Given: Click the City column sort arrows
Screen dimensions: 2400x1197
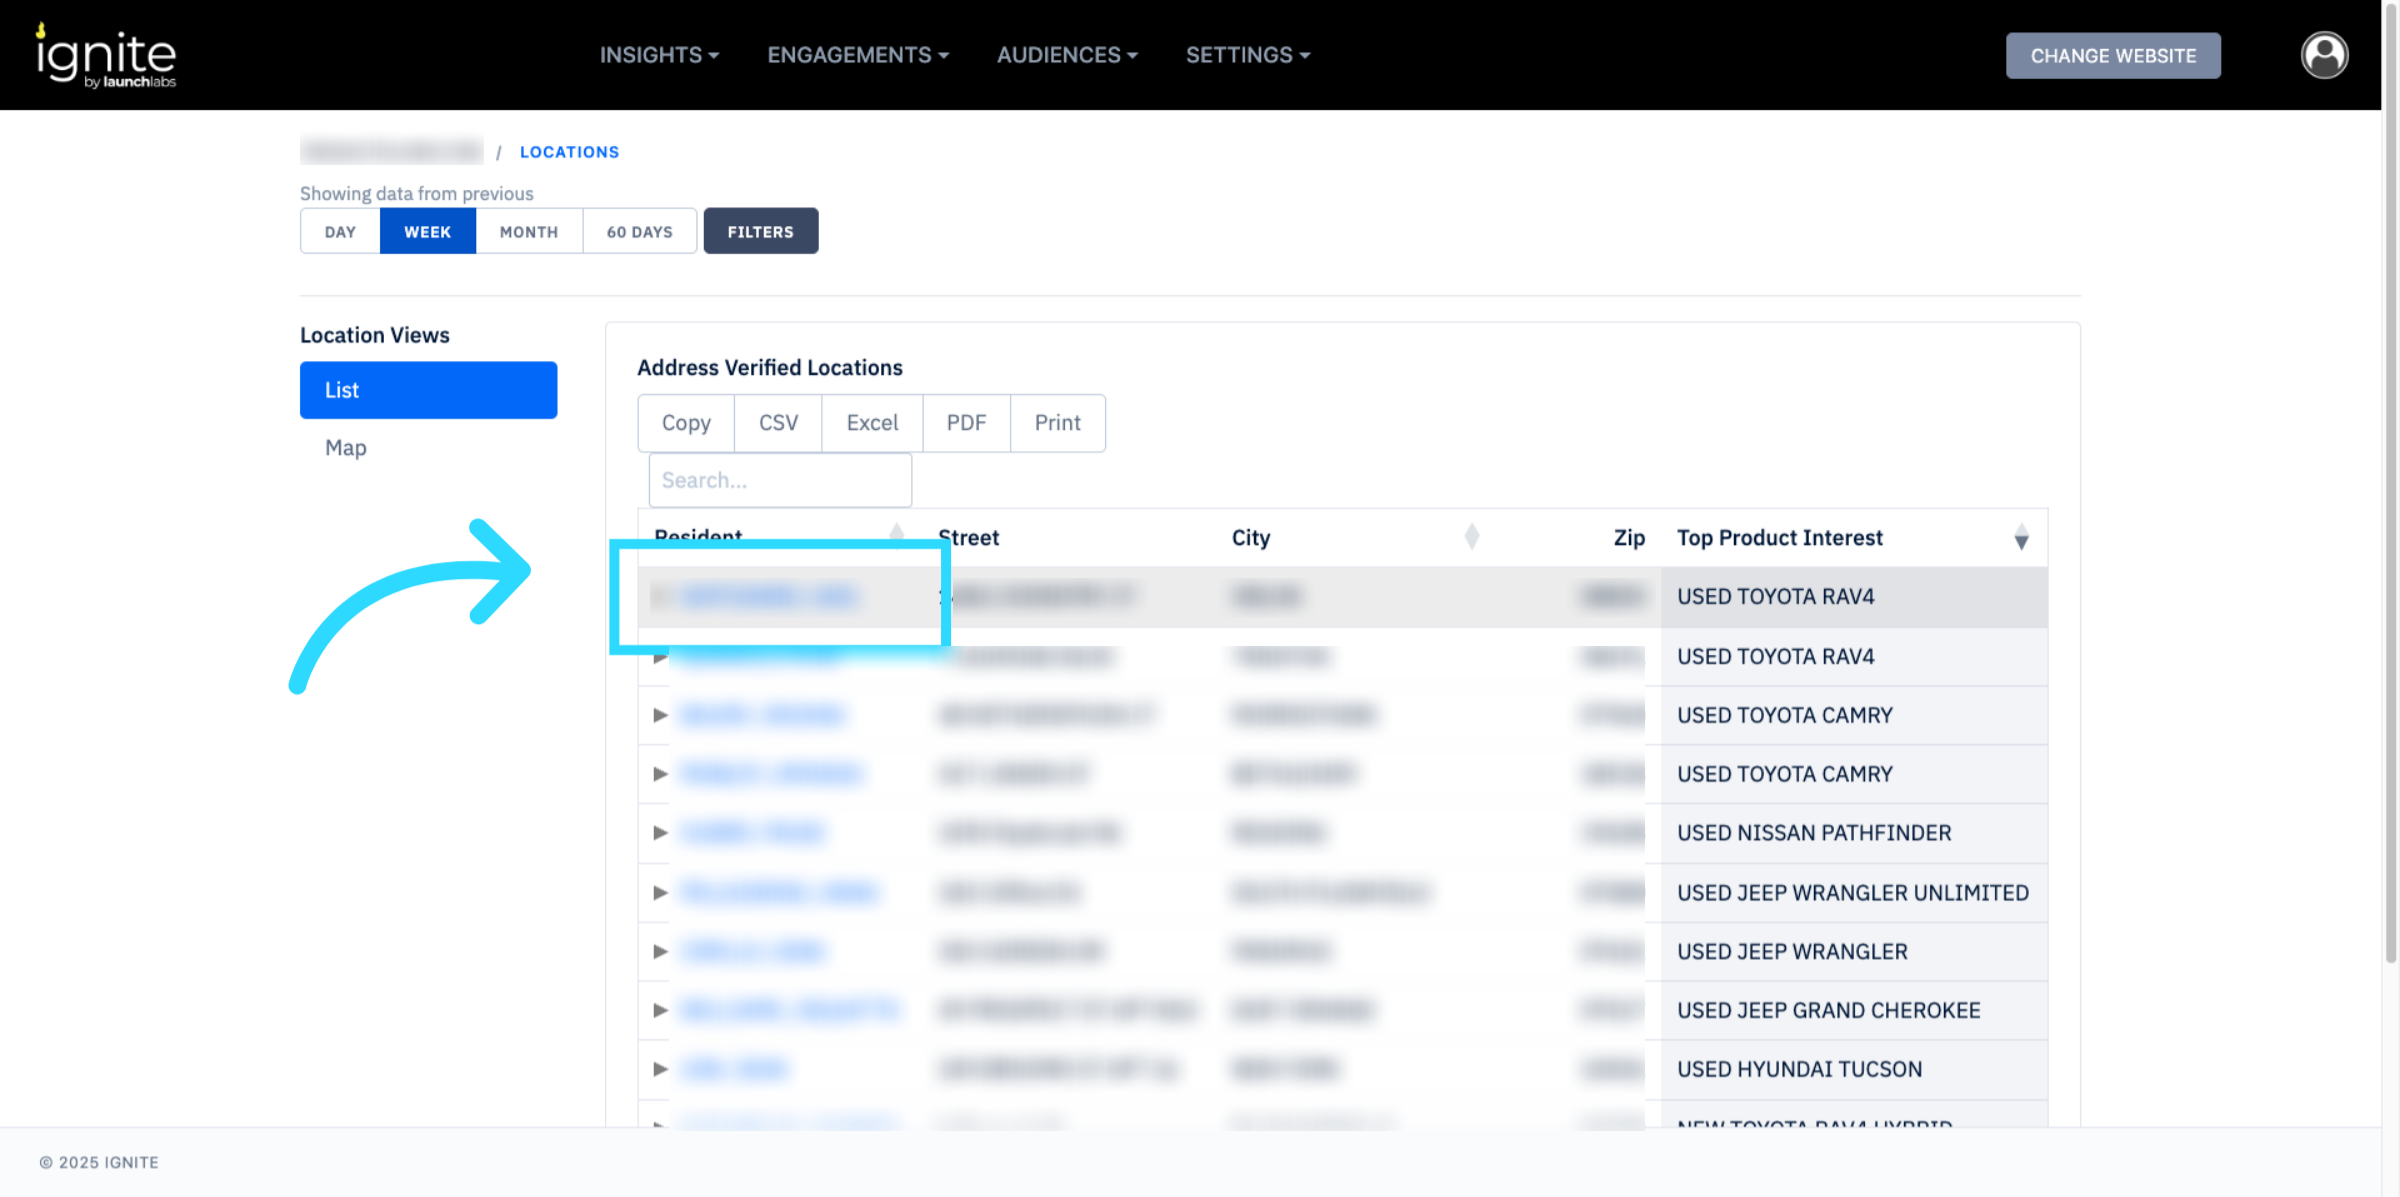Looking at the screenshot, I should pos(1471,537).
